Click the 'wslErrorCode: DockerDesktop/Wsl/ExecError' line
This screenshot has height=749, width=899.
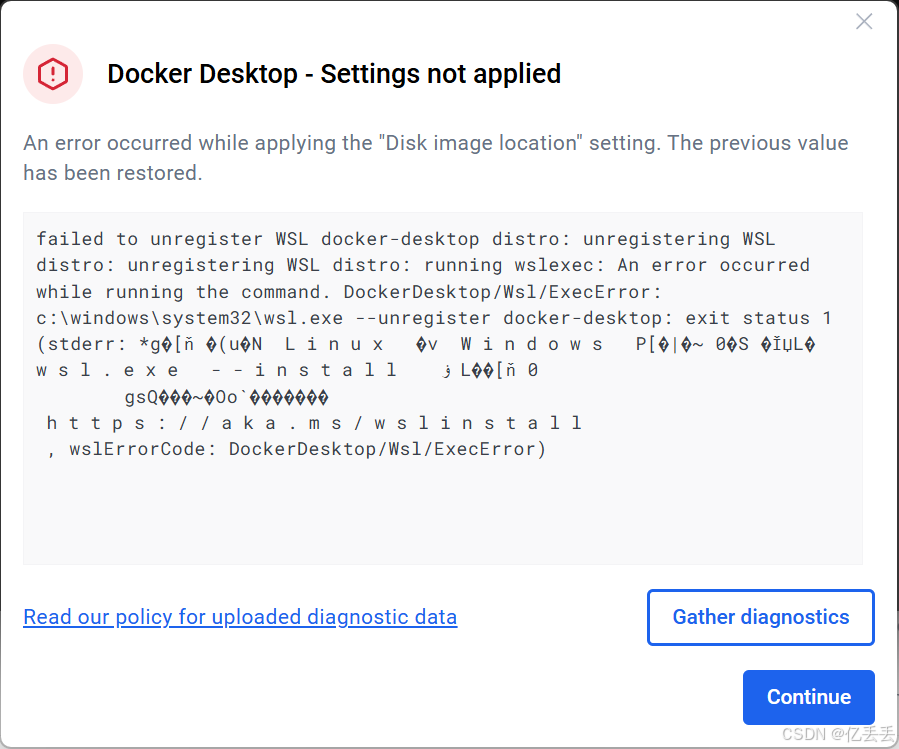click(296, 449)
